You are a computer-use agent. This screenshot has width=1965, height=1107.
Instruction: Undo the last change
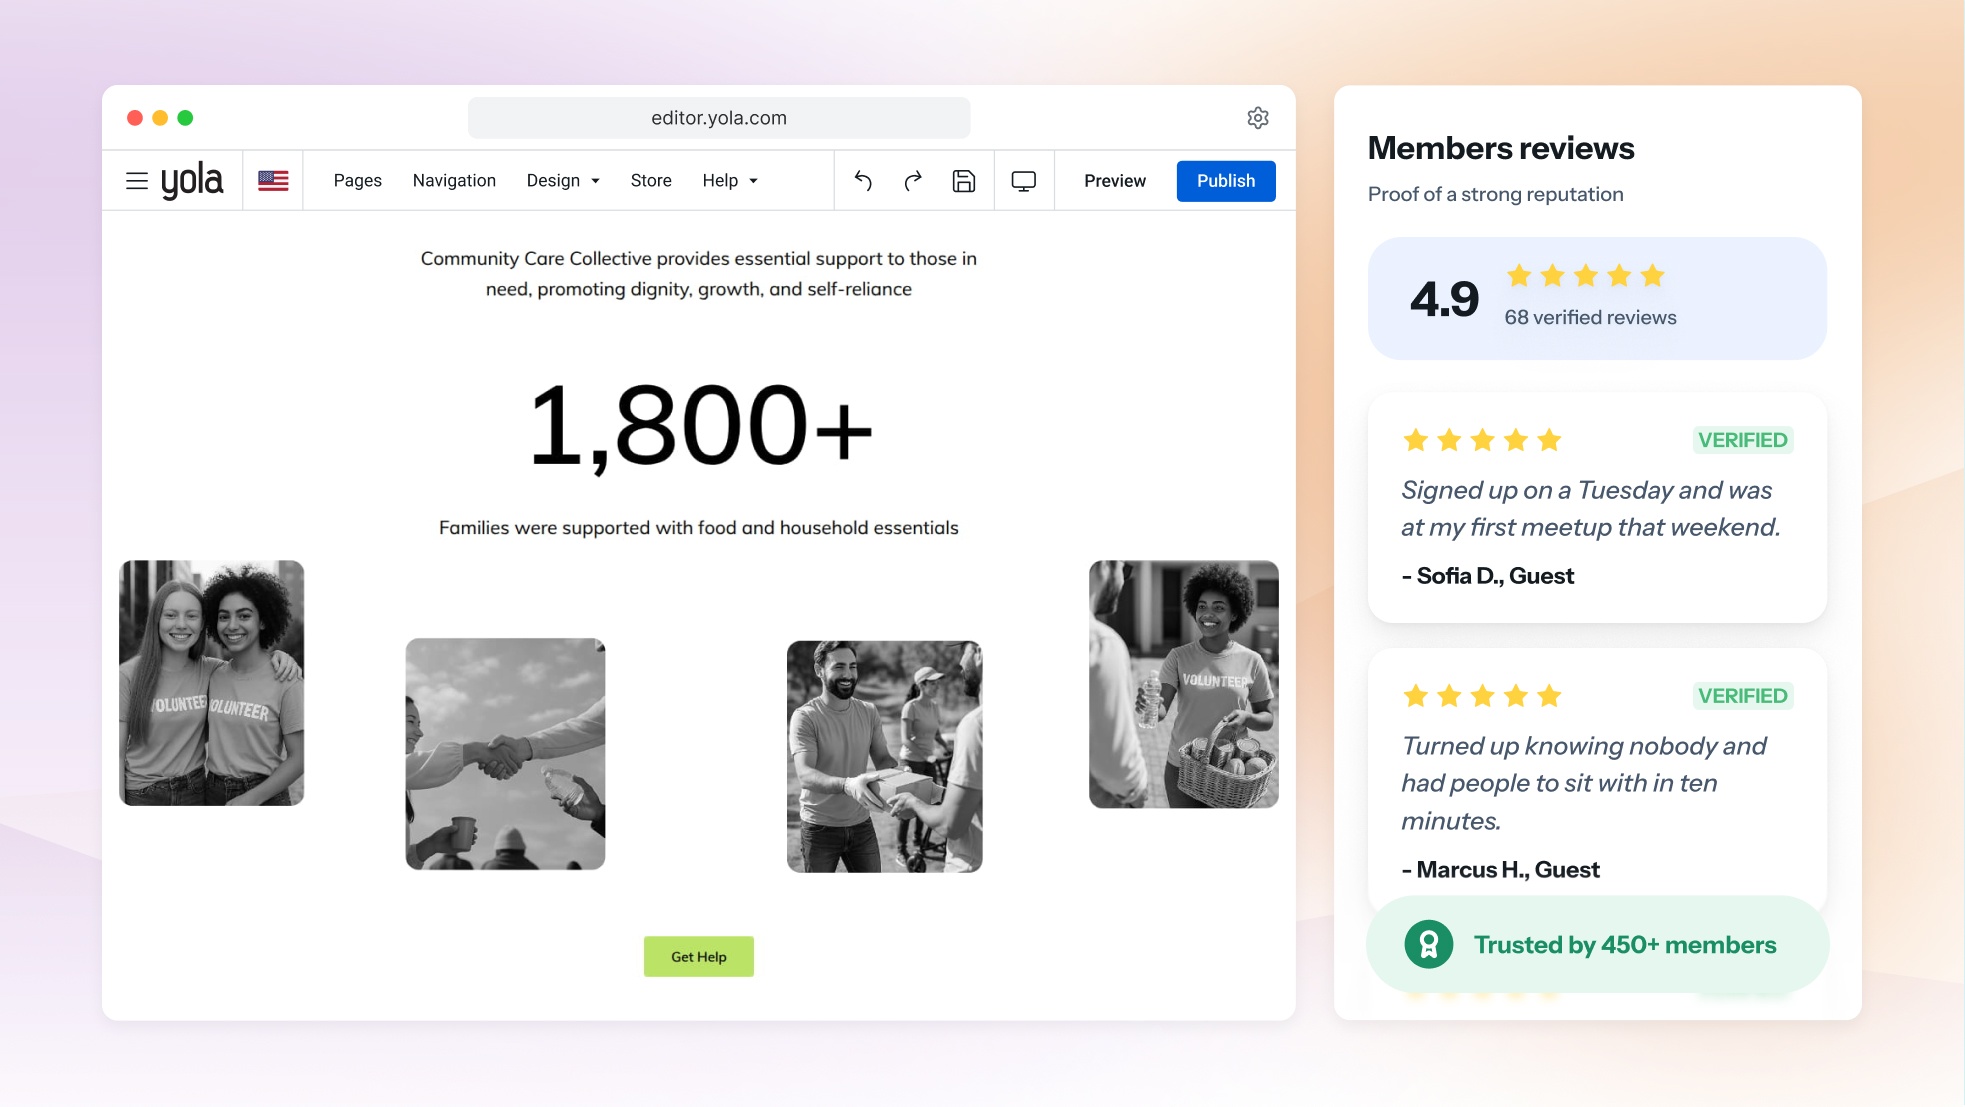point(864,181)
